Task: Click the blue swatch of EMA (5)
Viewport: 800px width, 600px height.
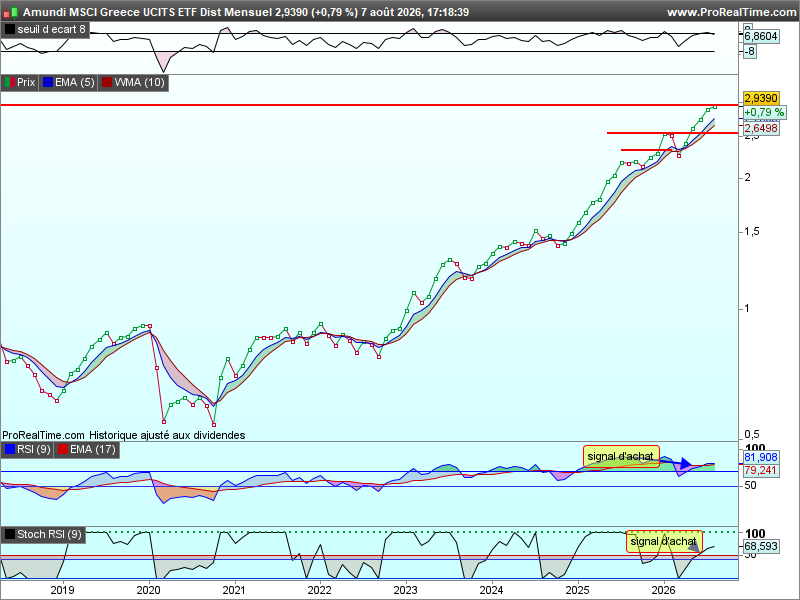Action: pos(48,82)
